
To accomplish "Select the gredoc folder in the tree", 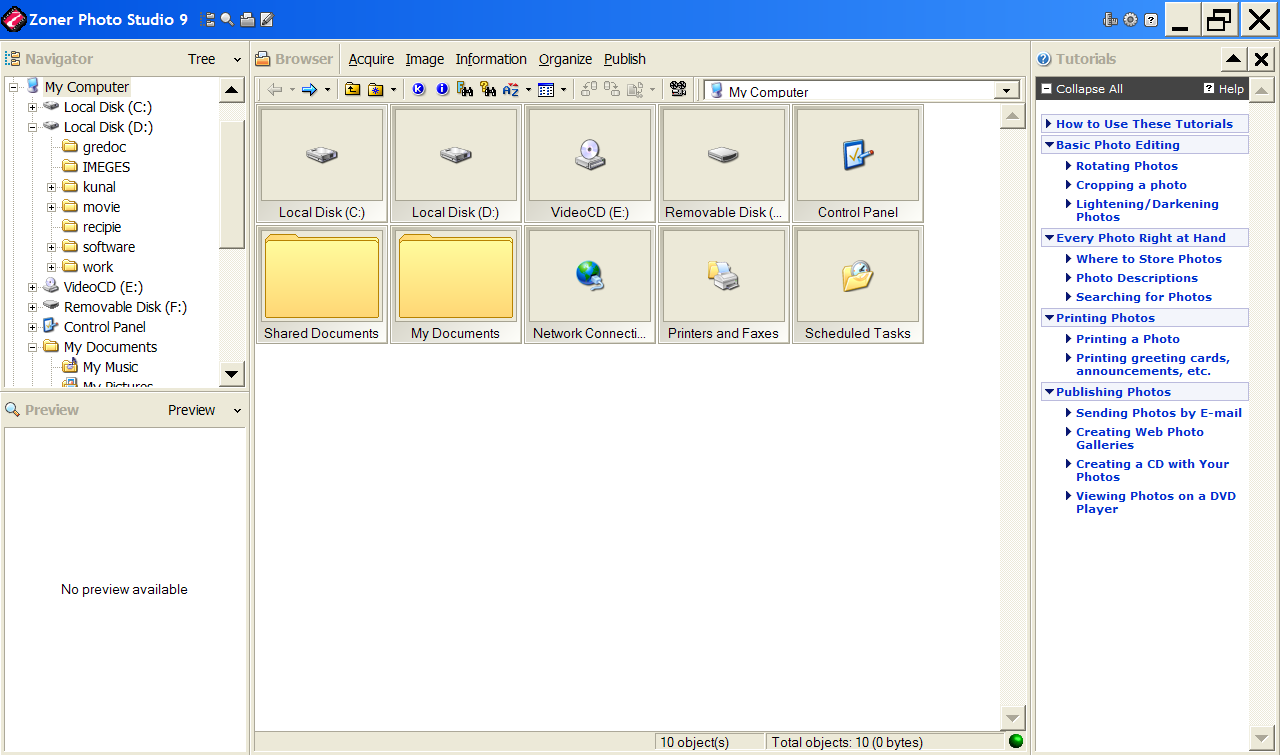I will pos(104,147).
